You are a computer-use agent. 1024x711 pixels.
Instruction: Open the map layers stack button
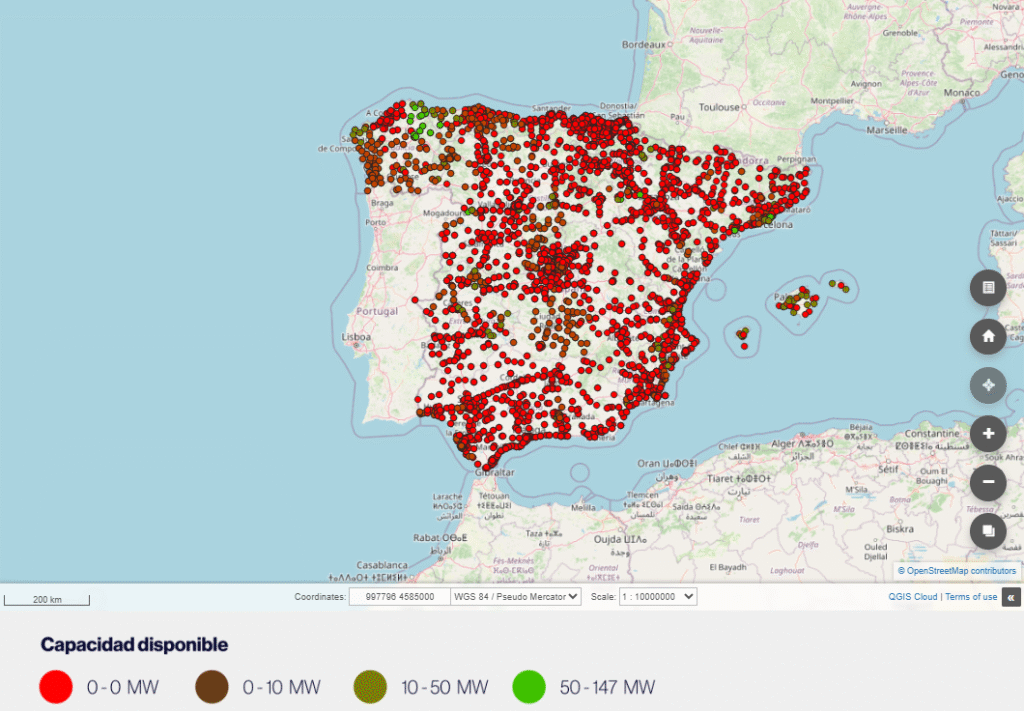(988, 530)
